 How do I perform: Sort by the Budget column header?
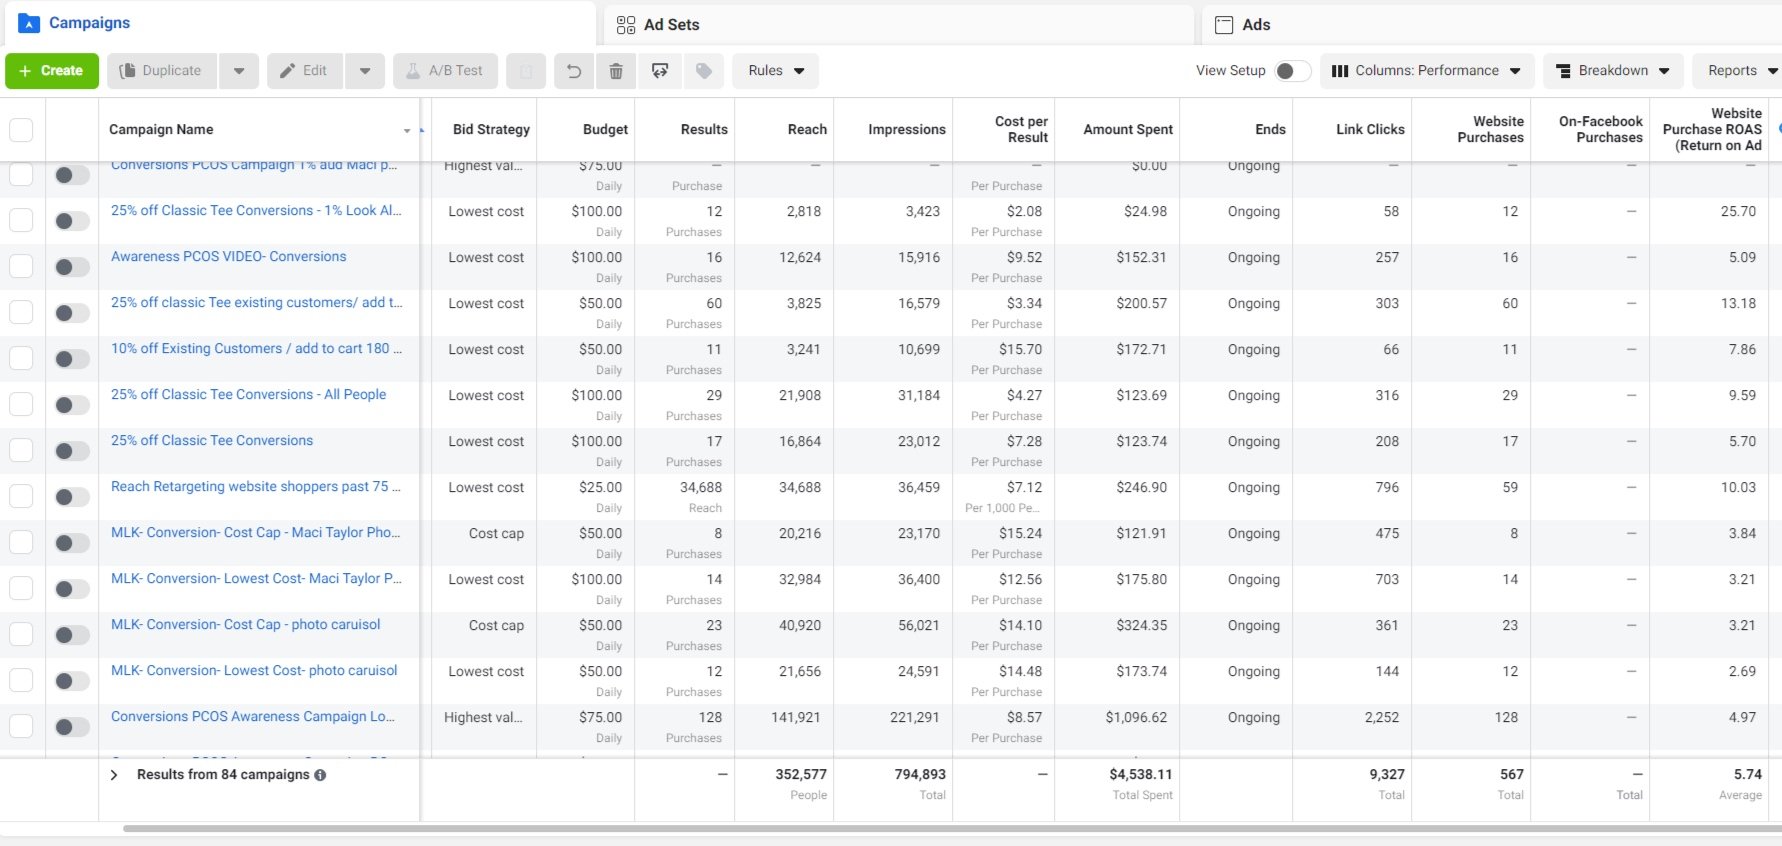pos(605,130)
